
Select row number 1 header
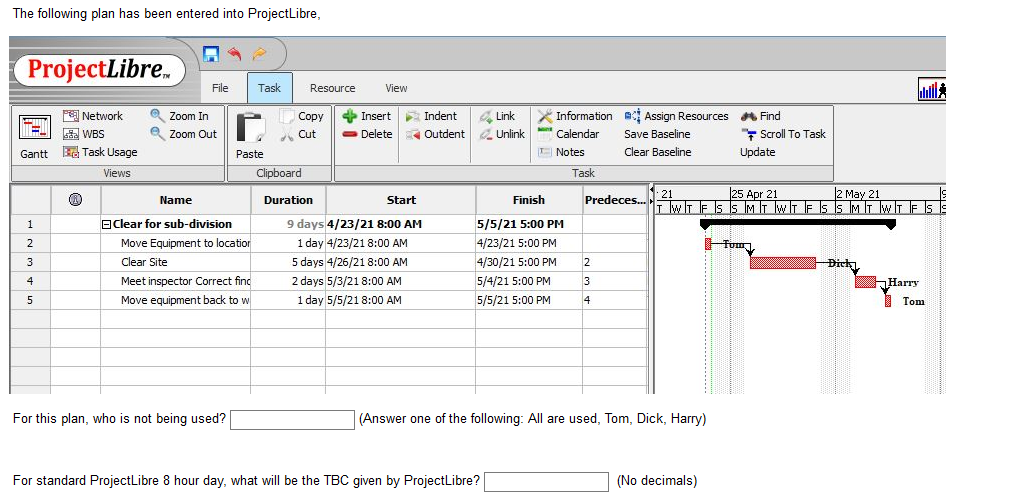[30, 224]
